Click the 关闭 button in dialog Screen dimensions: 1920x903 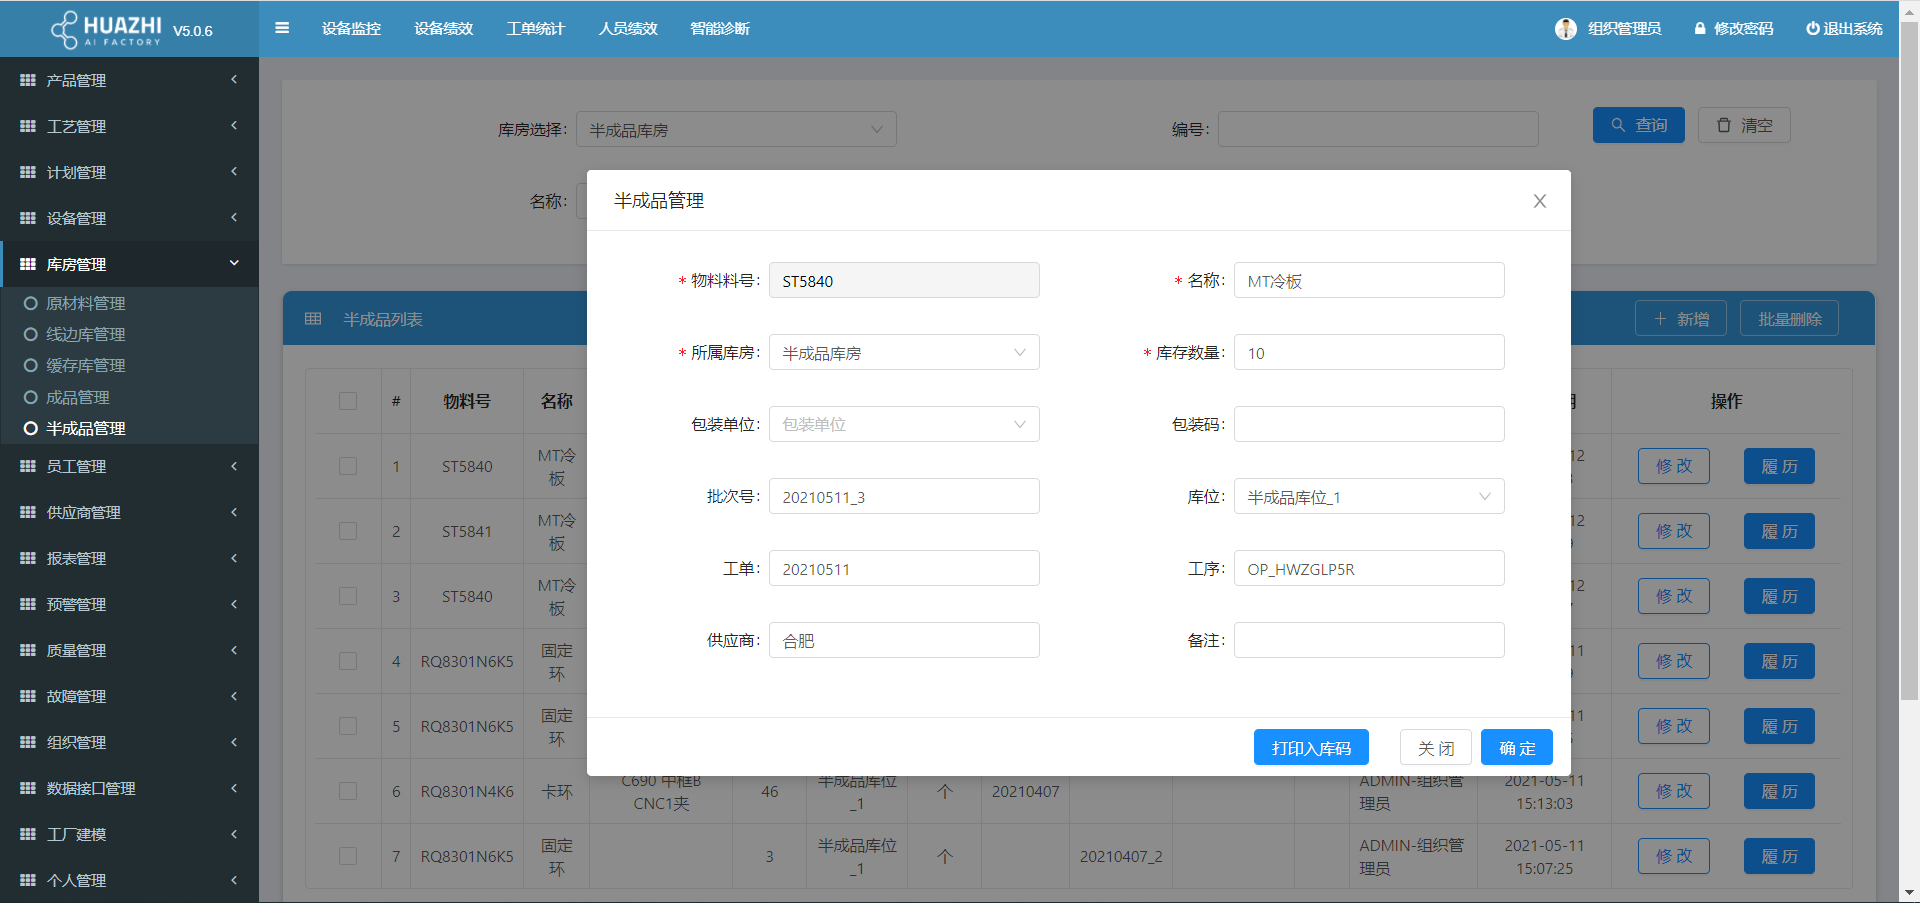click(x=1435, y=747)
